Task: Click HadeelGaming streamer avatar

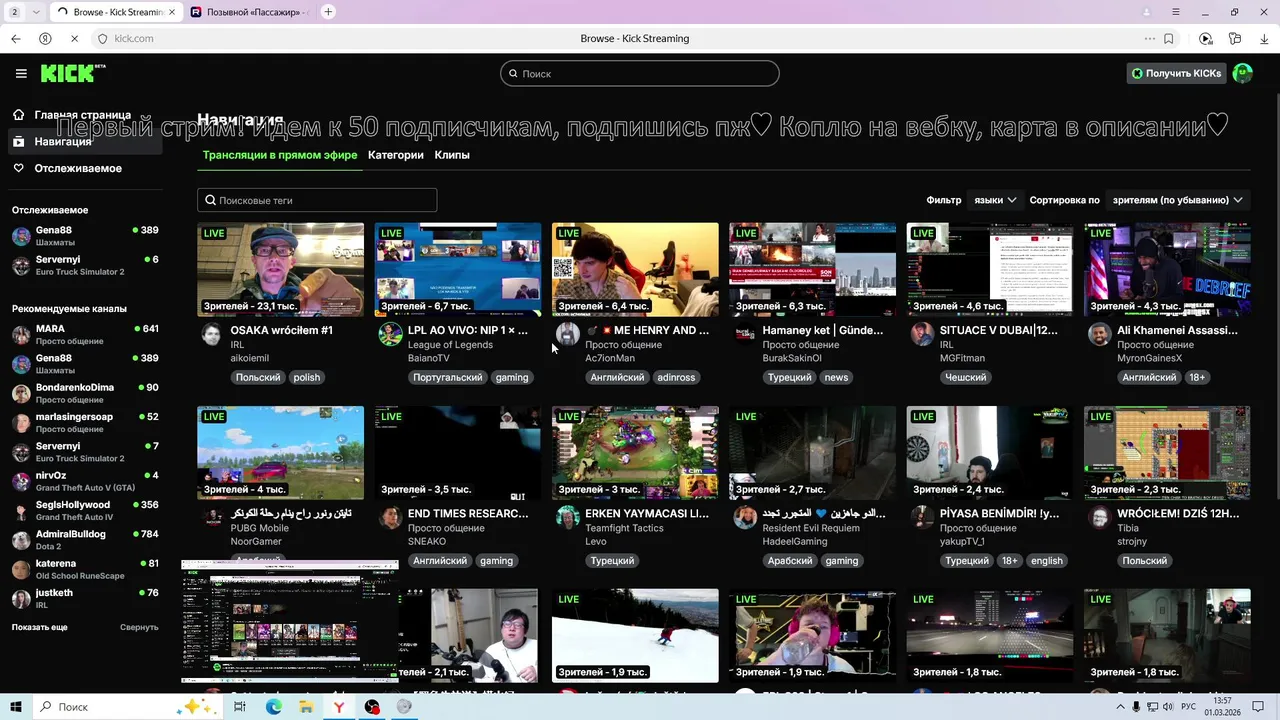Action: coord(745,517)
